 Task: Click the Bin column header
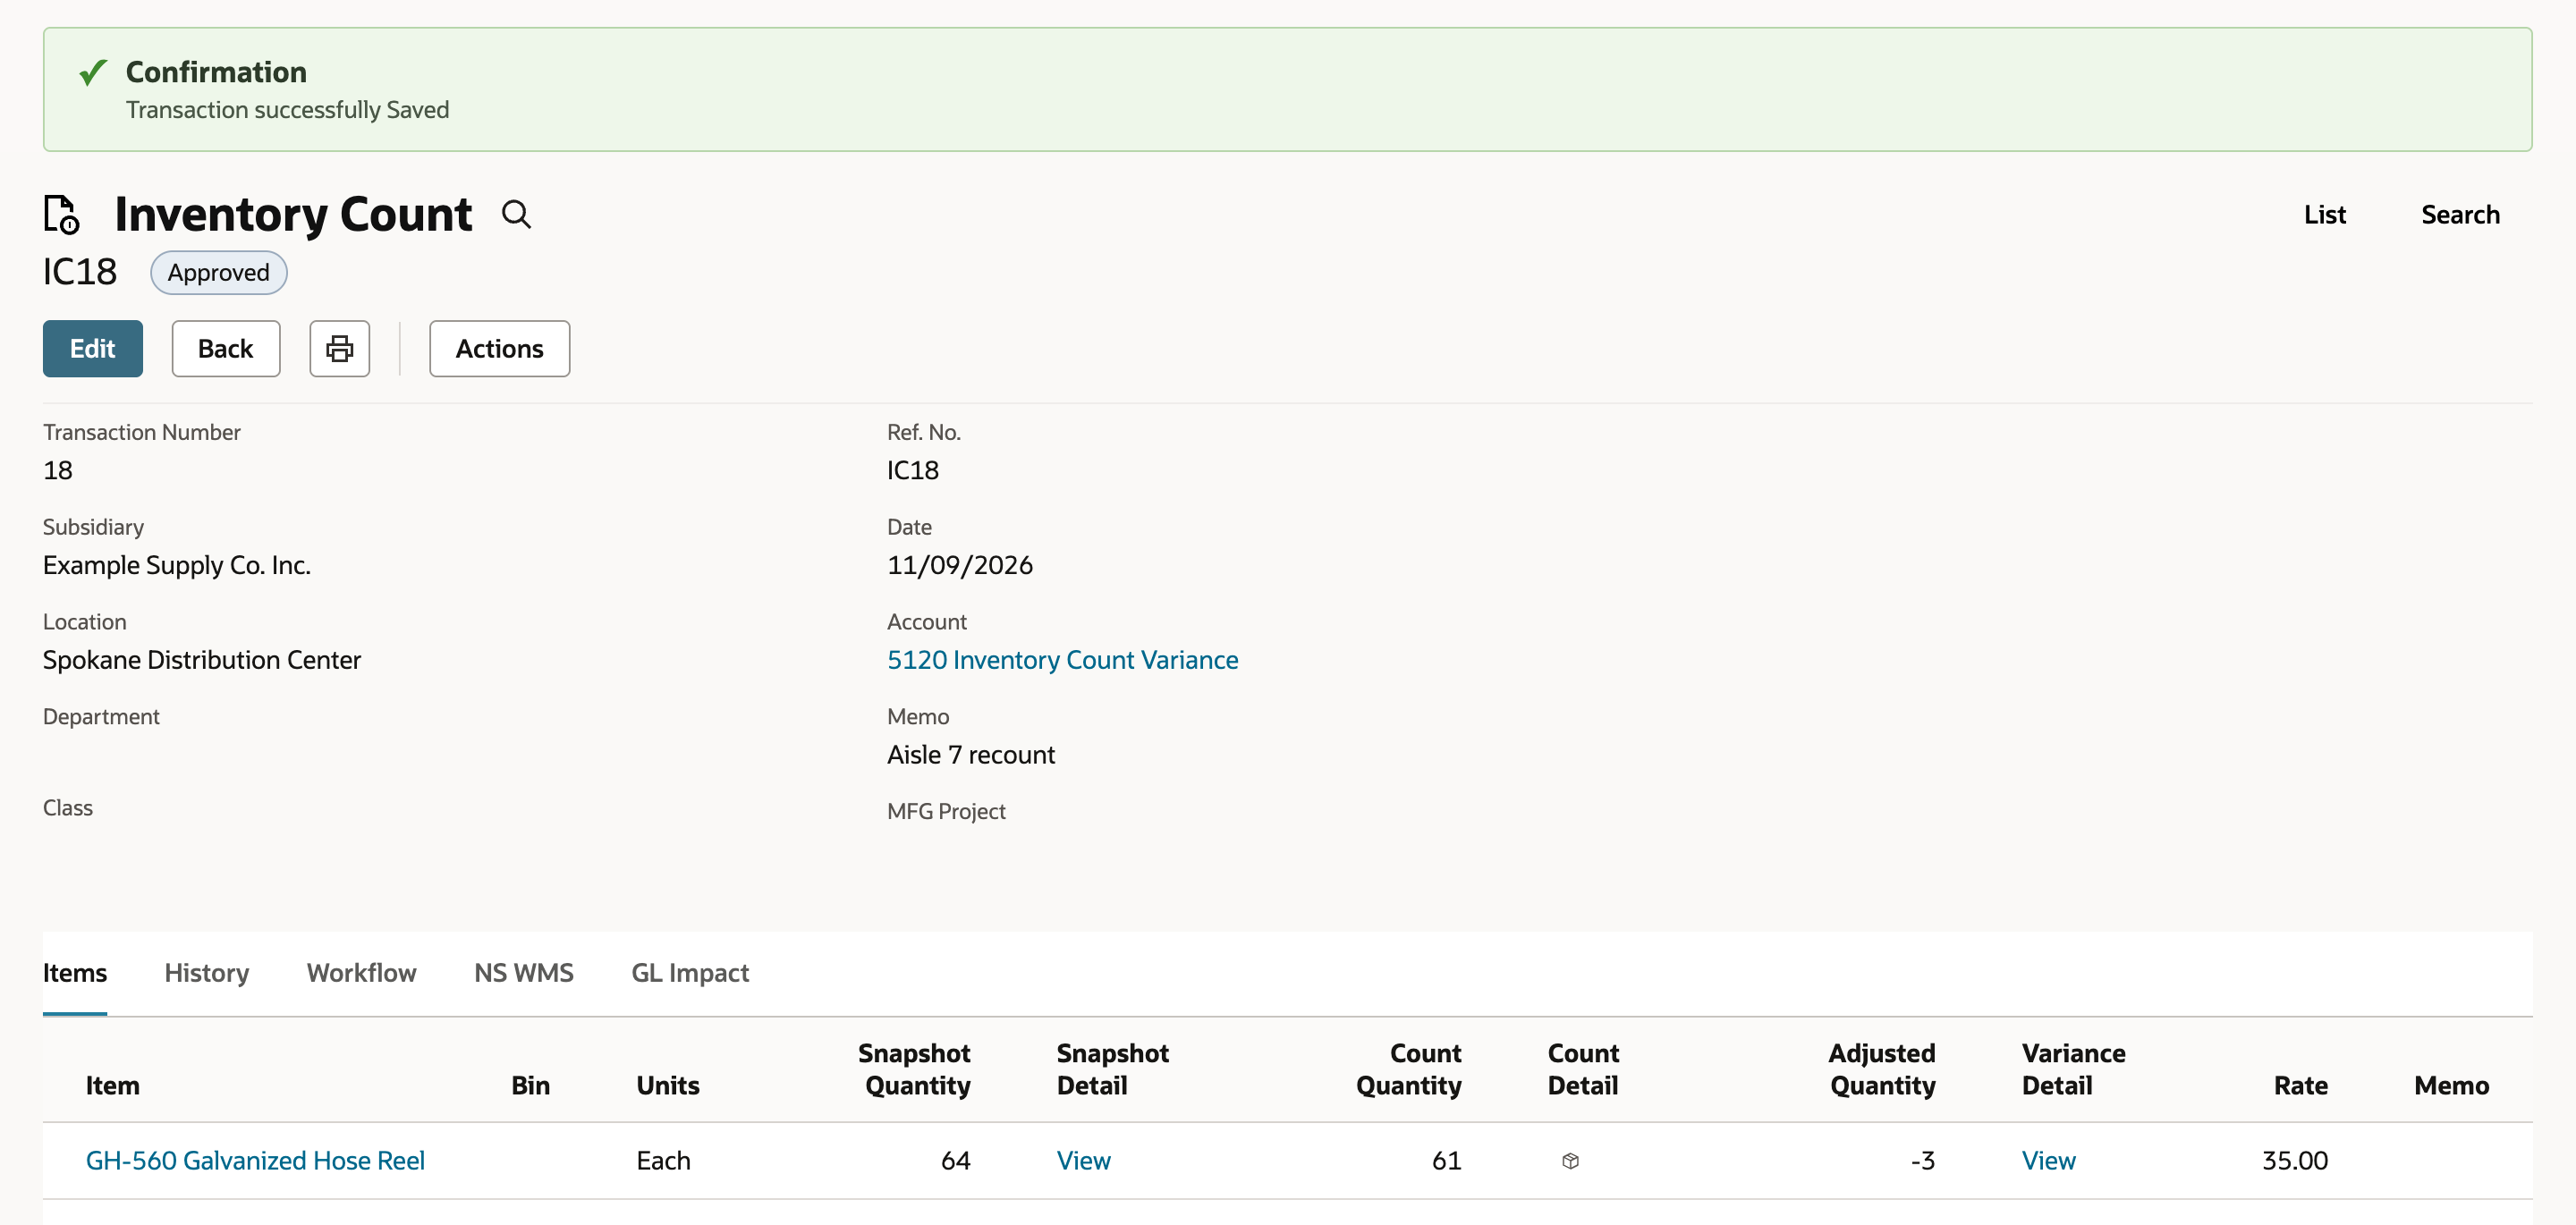click(x=531, y=1085)
